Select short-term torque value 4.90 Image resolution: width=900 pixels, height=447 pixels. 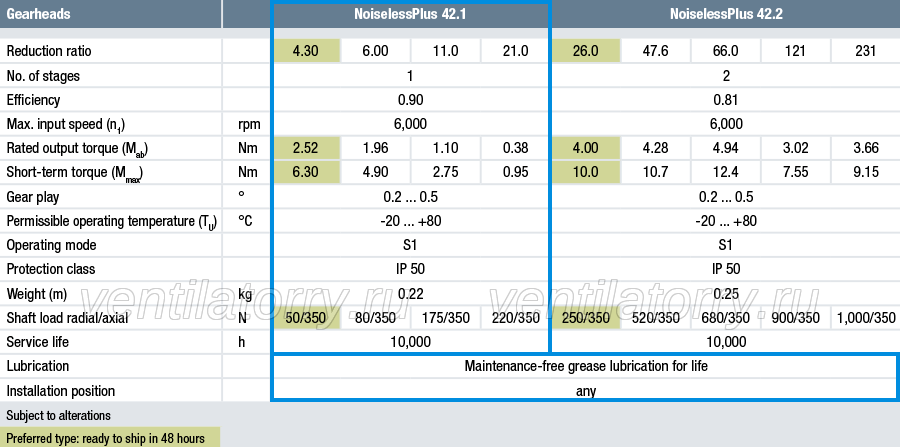[x=375, y=172]
